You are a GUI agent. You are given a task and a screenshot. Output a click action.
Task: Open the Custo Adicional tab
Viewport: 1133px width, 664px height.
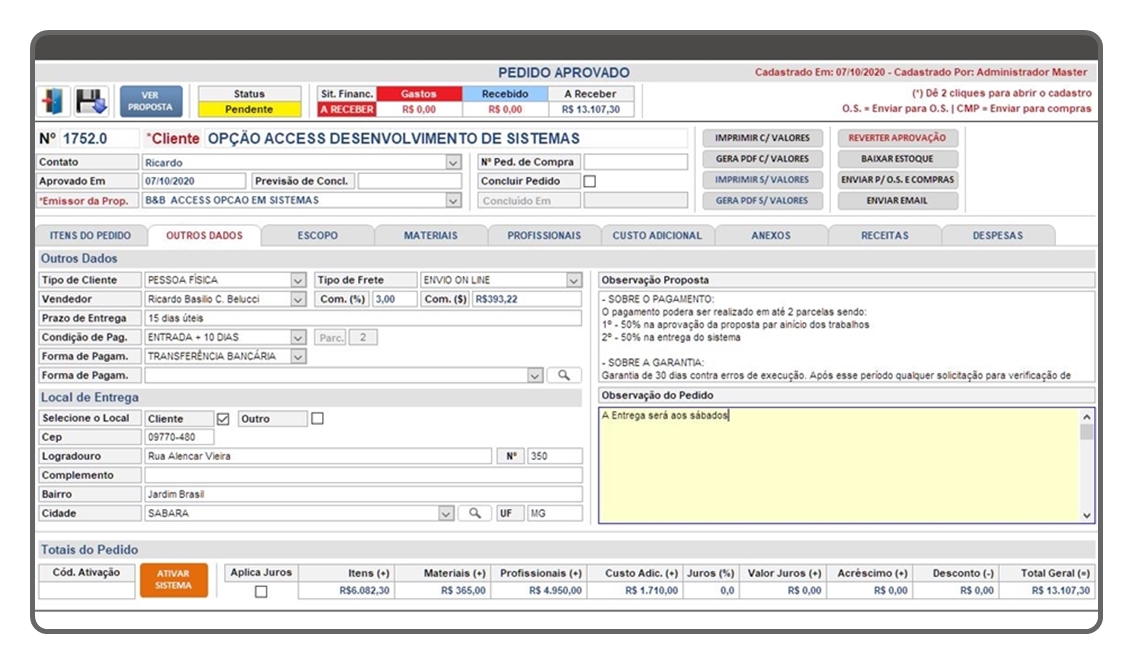point(658,236)
